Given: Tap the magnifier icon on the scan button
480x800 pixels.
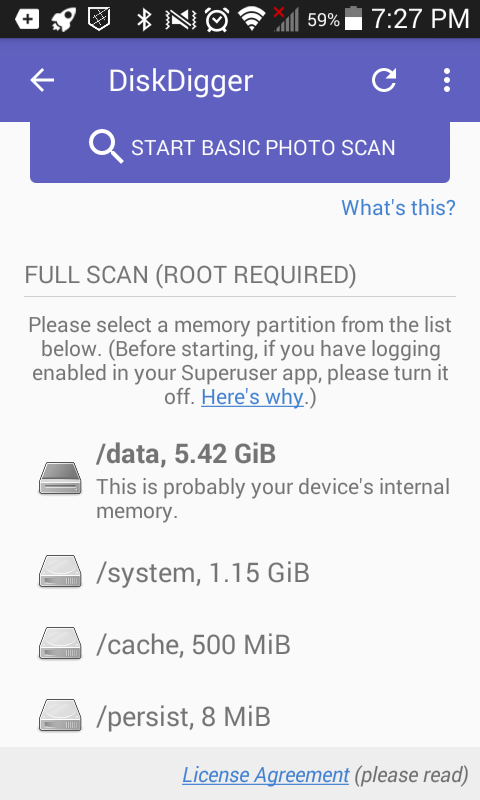Looking at the screenshot, I should tap(106, 146).
